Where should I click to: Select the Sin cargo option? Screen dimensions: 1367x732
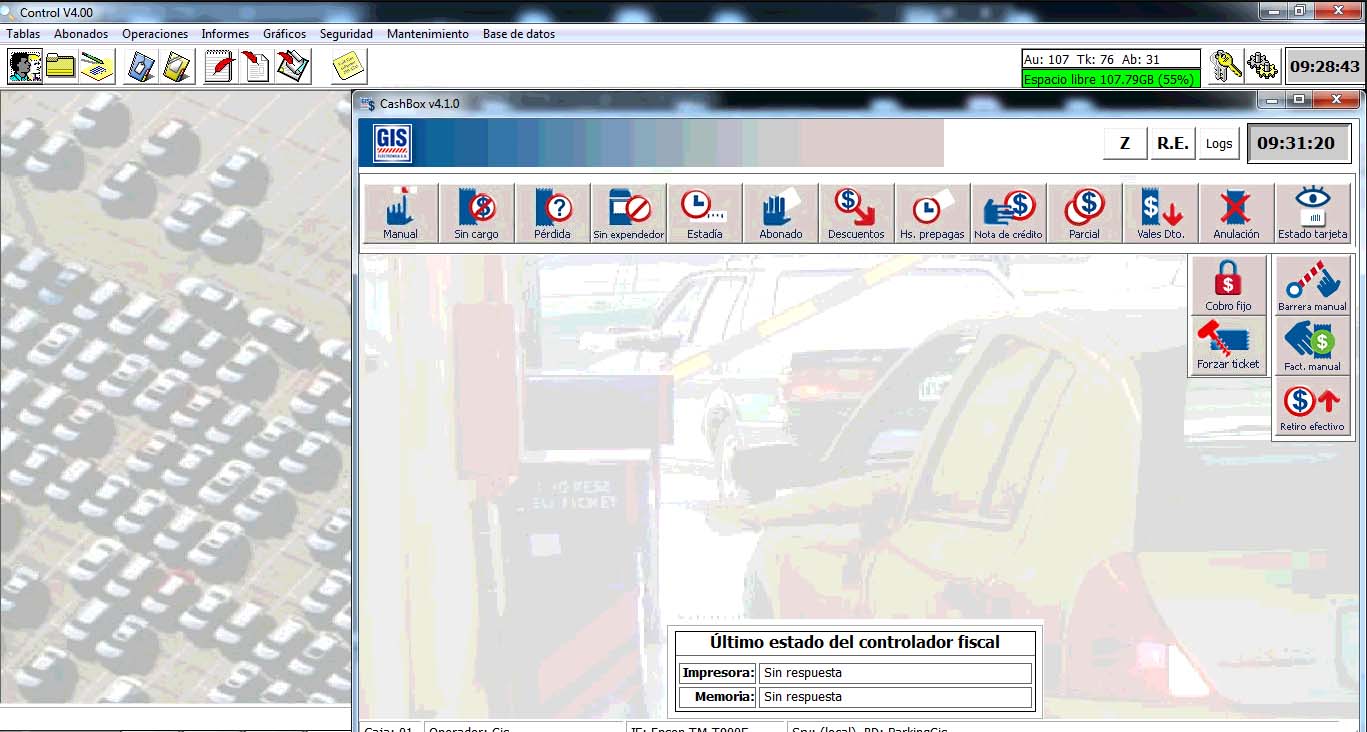click(x=476, y=213)
